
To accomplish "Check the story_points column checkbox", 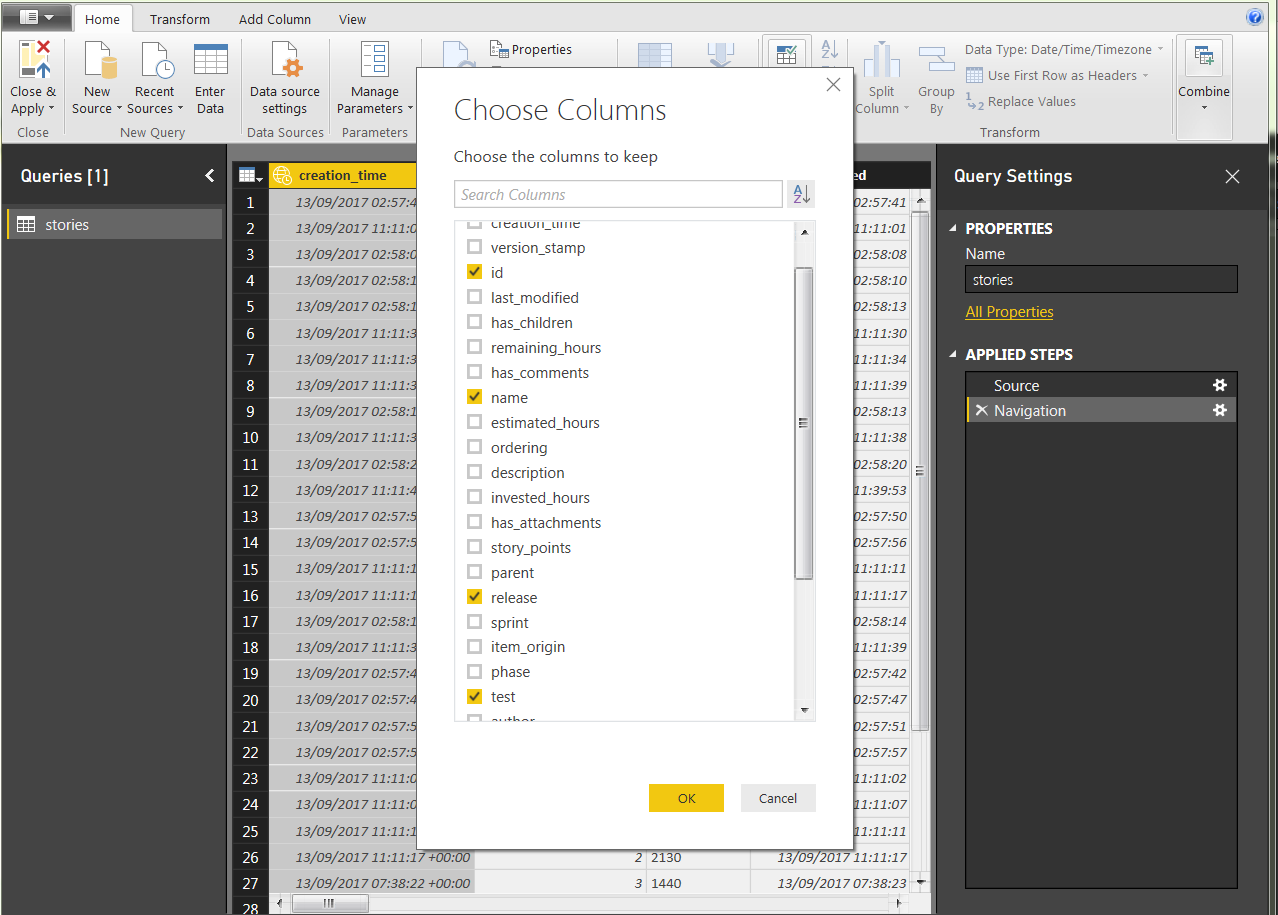I will point(475,547).
